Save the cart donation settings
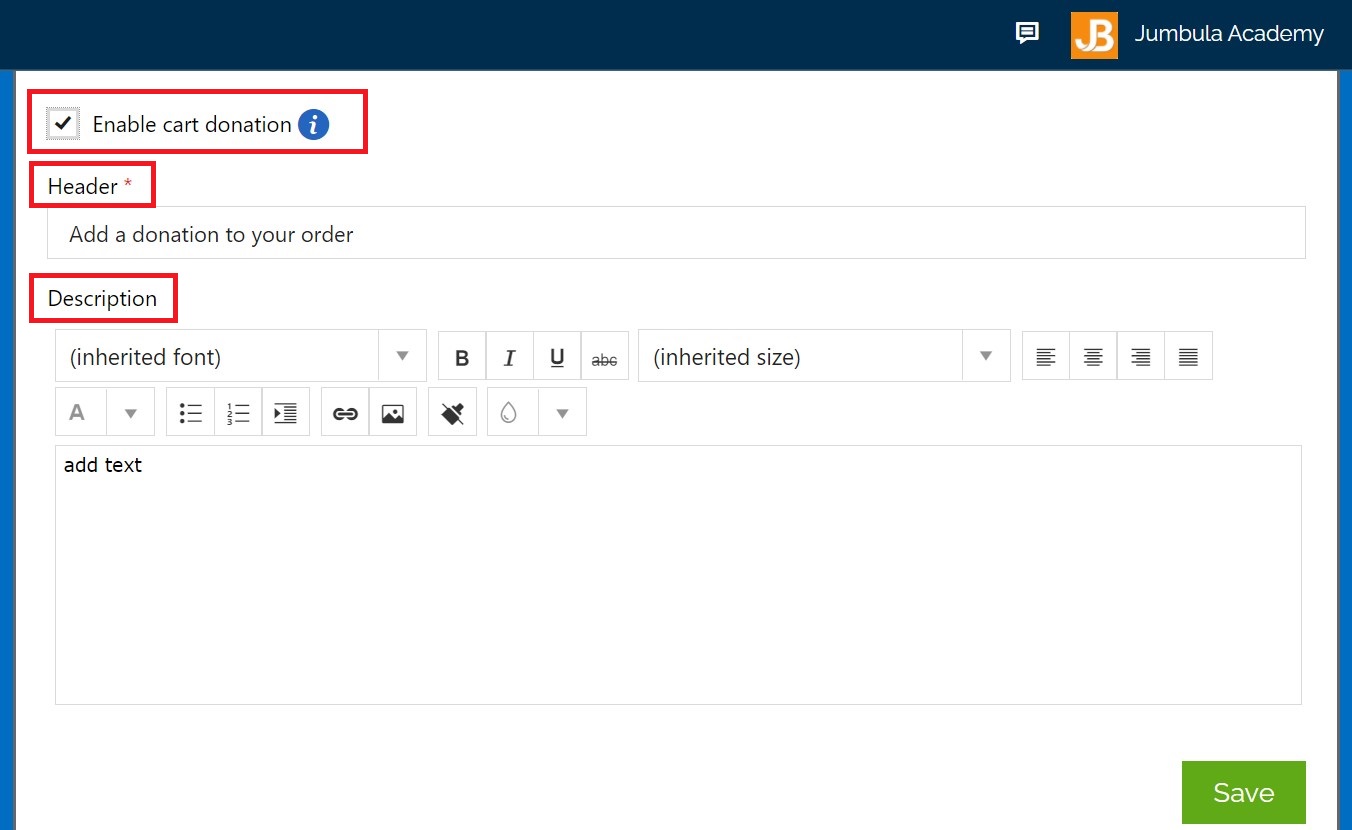Viewport: 1352px width, 830px height. click(1244, 792)
